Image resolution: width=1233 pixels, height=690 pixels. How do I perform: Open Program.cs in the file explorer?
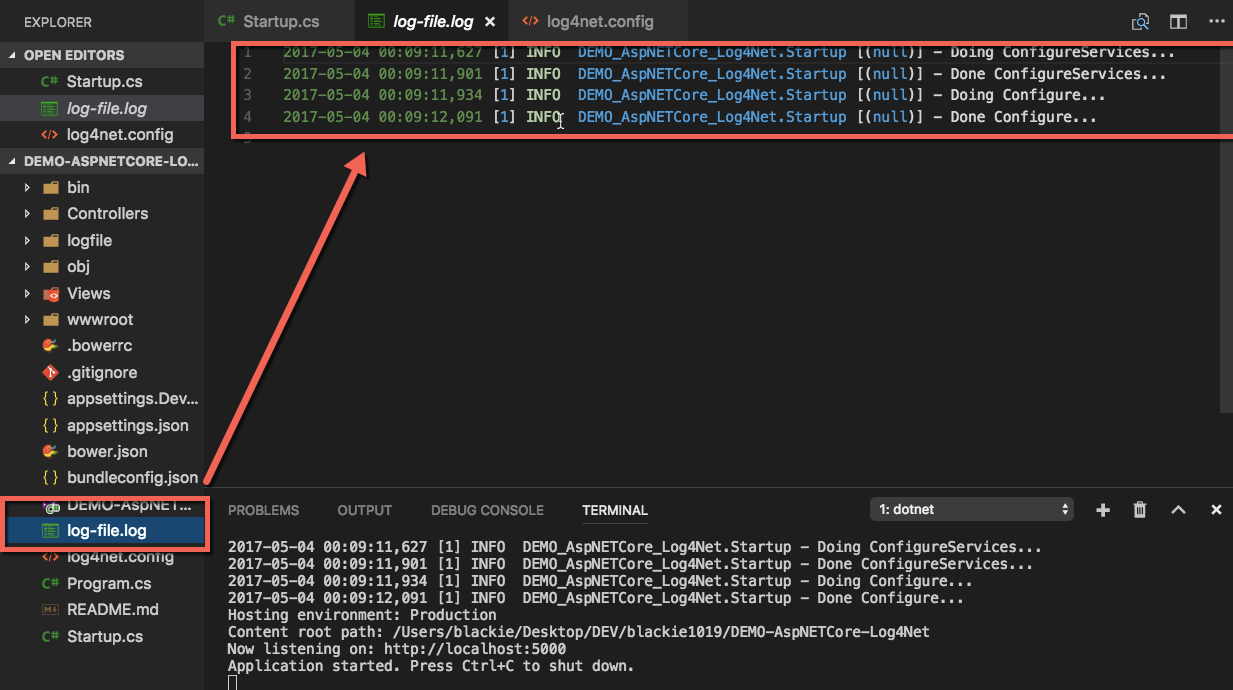[109, 583]
